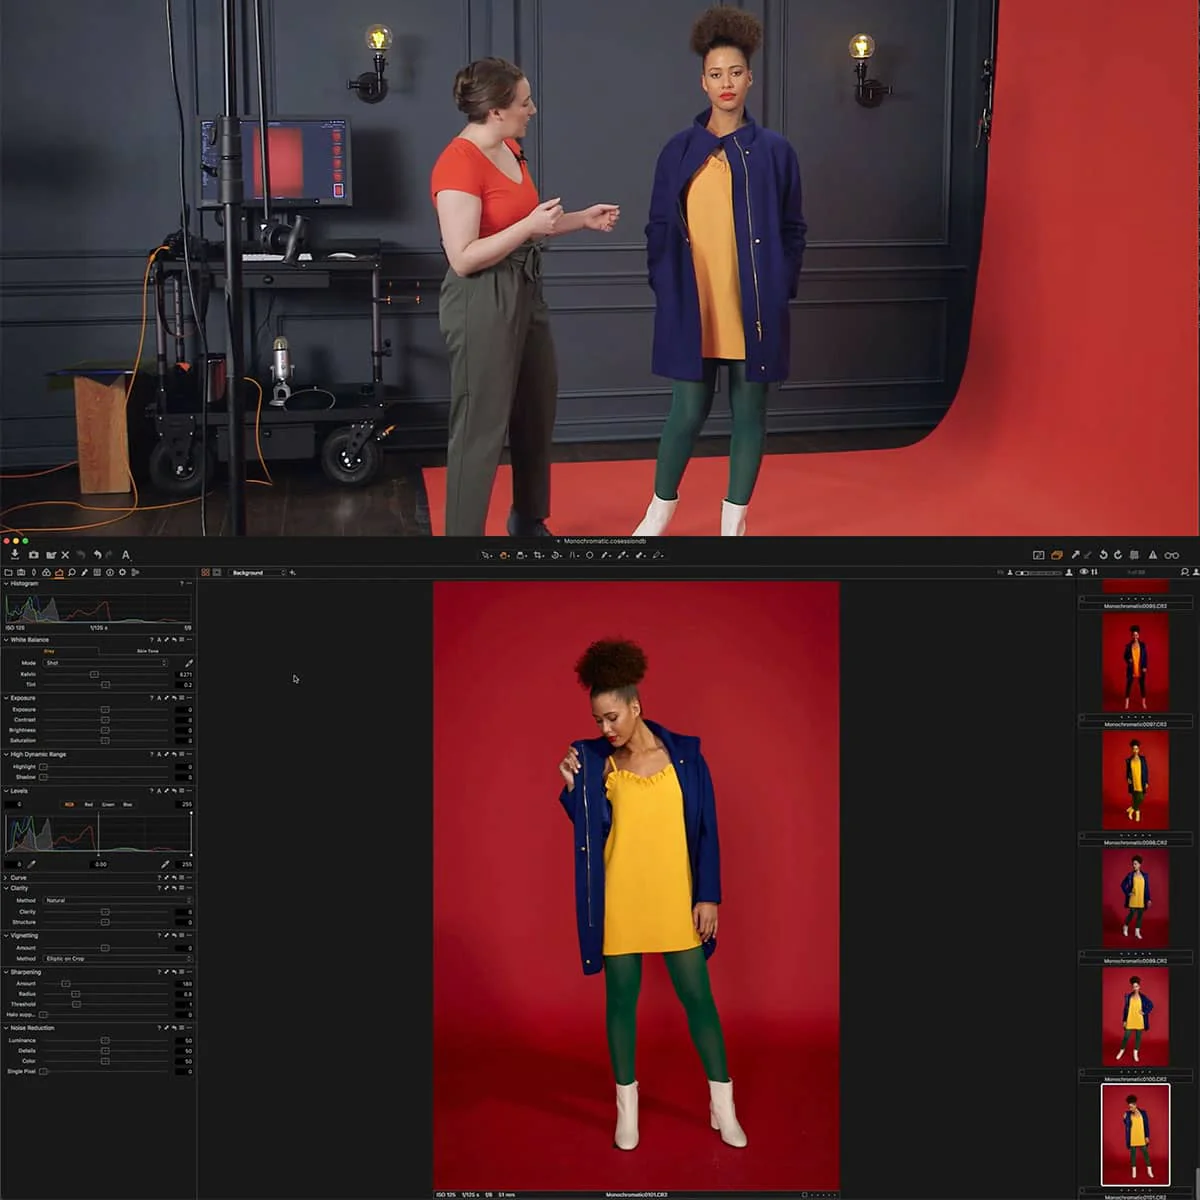Click the Import images icon
This screenshot has width=1200, height=1200.
point(15,555)
